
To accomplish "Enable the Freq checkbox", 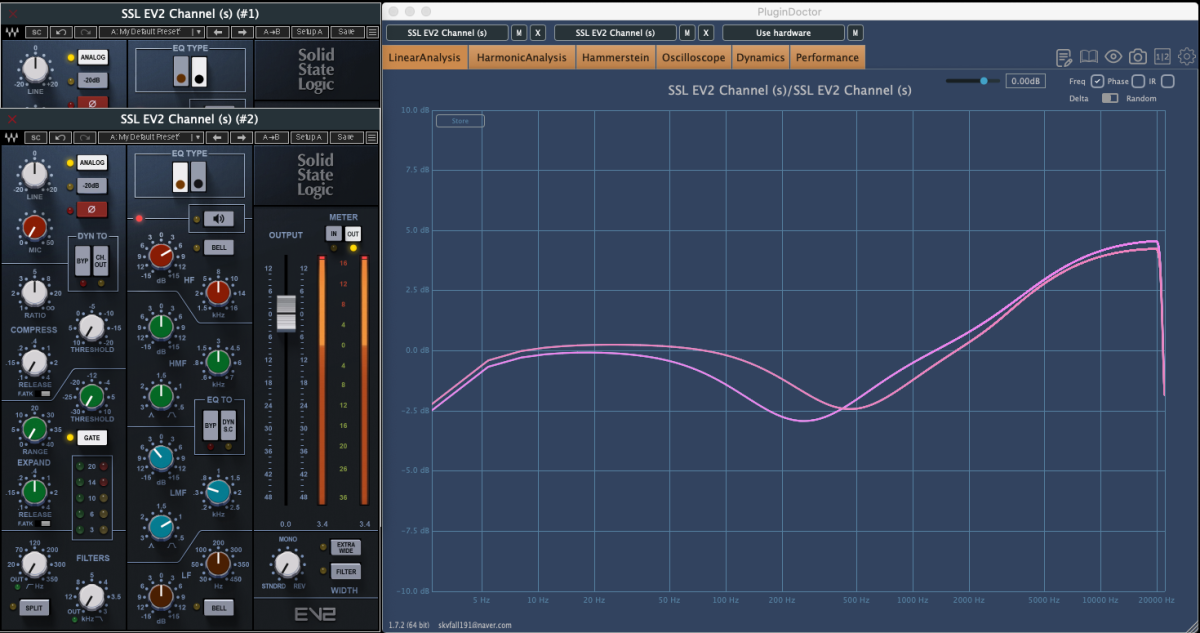I will (1097, 81).
